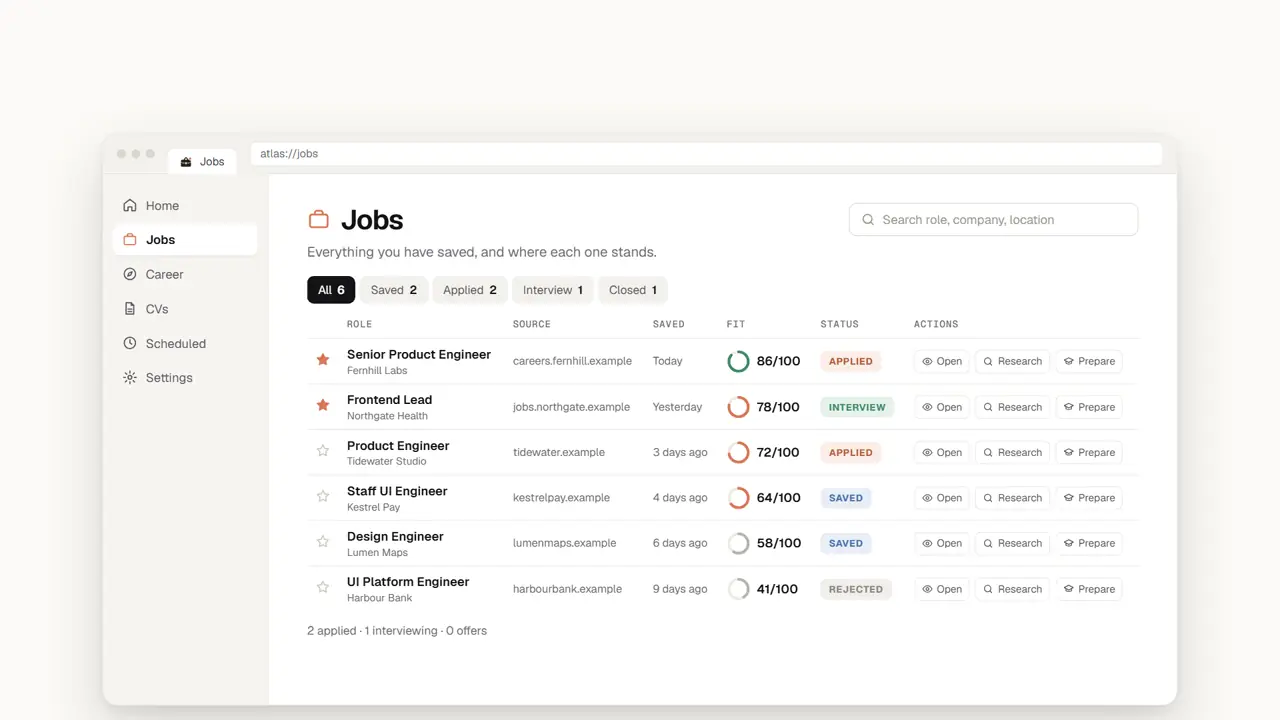Click the fit ring for Senior Product Engineer

pos(738,361)
